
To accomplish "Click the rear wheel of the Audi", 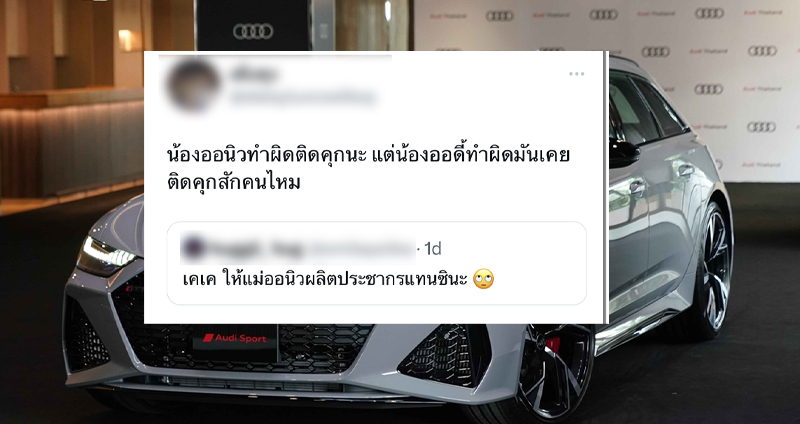I will coord(714,270).
